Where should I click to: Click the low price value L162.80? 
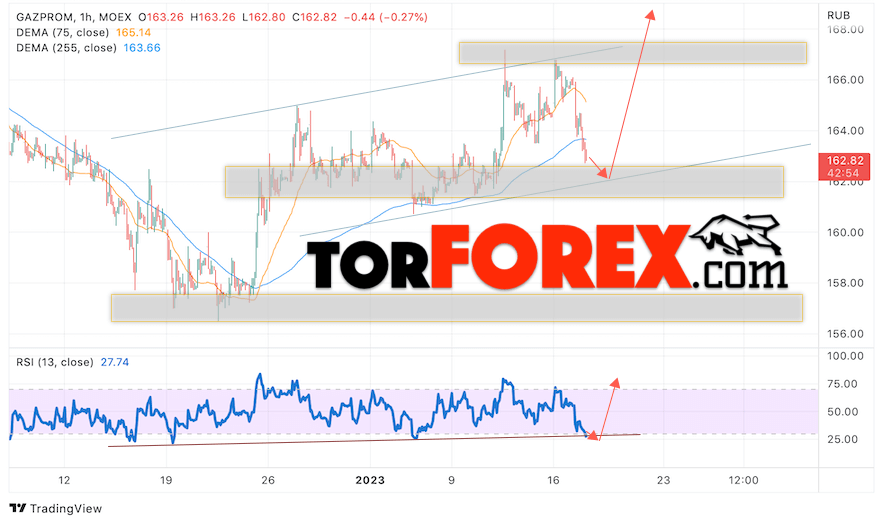point(264,17)
